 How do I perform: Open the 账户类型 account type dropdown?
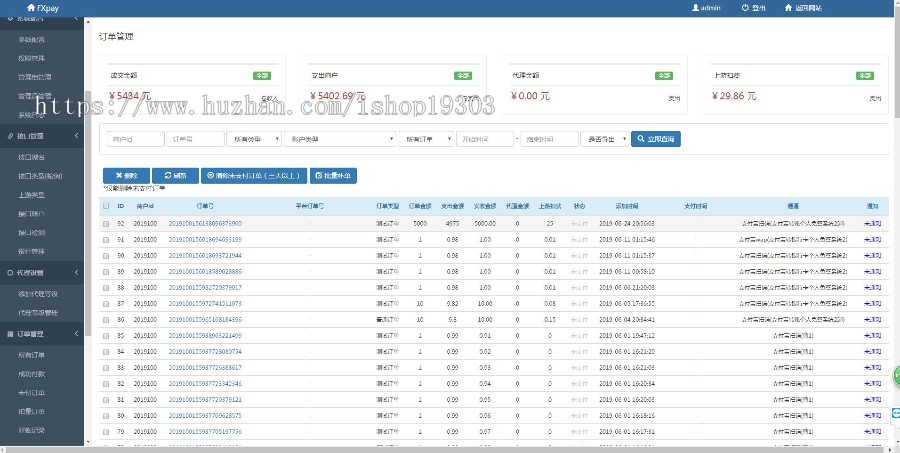340,139
